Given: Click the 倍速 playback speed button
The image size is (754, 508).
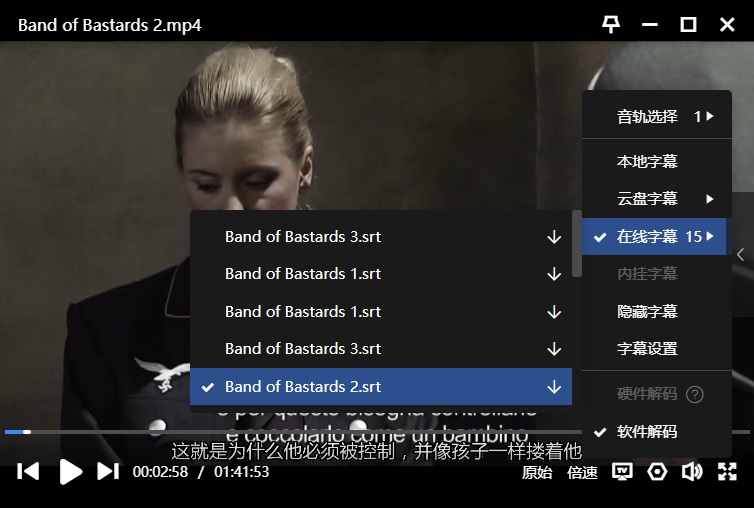Looking at the screenshot, I should pos(582,473).
